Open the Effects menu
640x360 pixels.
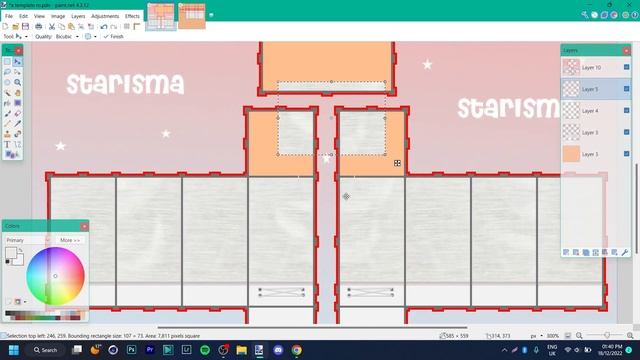[132, 16]
